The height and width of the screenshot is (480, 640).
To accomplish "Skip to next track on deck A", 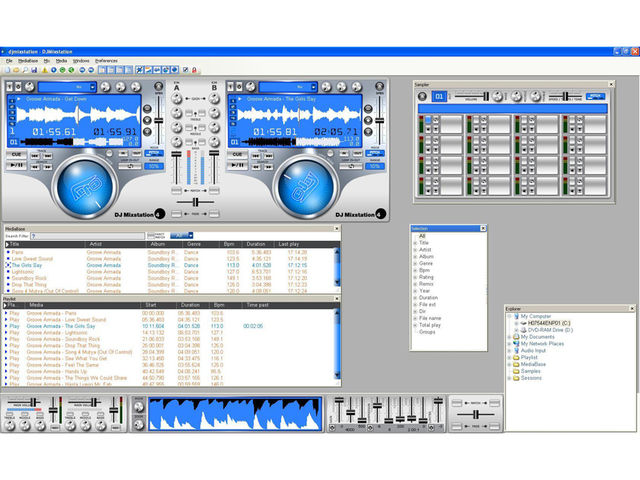I will point(47,156).
